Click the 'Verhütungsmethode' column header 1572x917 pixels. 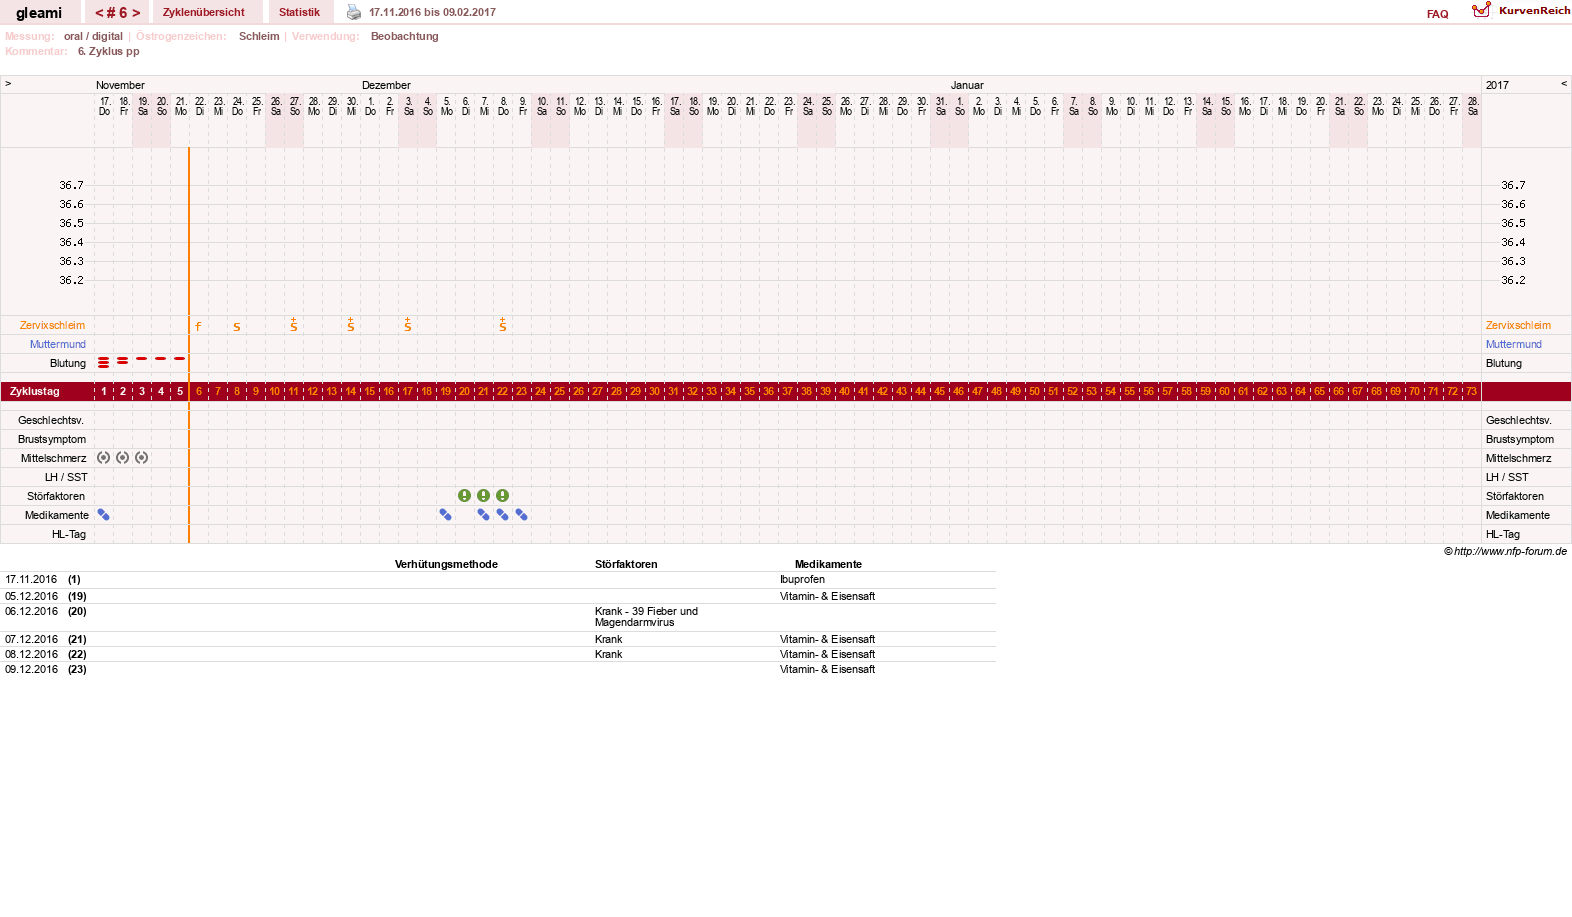coord(446,564)
